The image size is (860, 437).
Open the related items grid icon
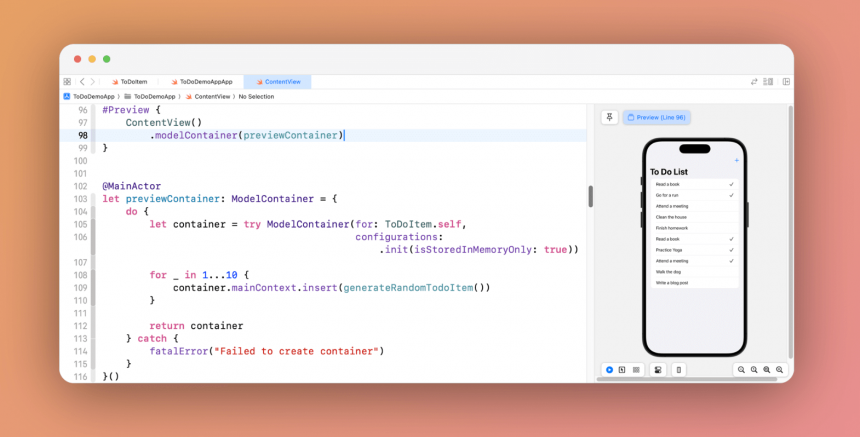pyautogui.click(x=67, y=82)
